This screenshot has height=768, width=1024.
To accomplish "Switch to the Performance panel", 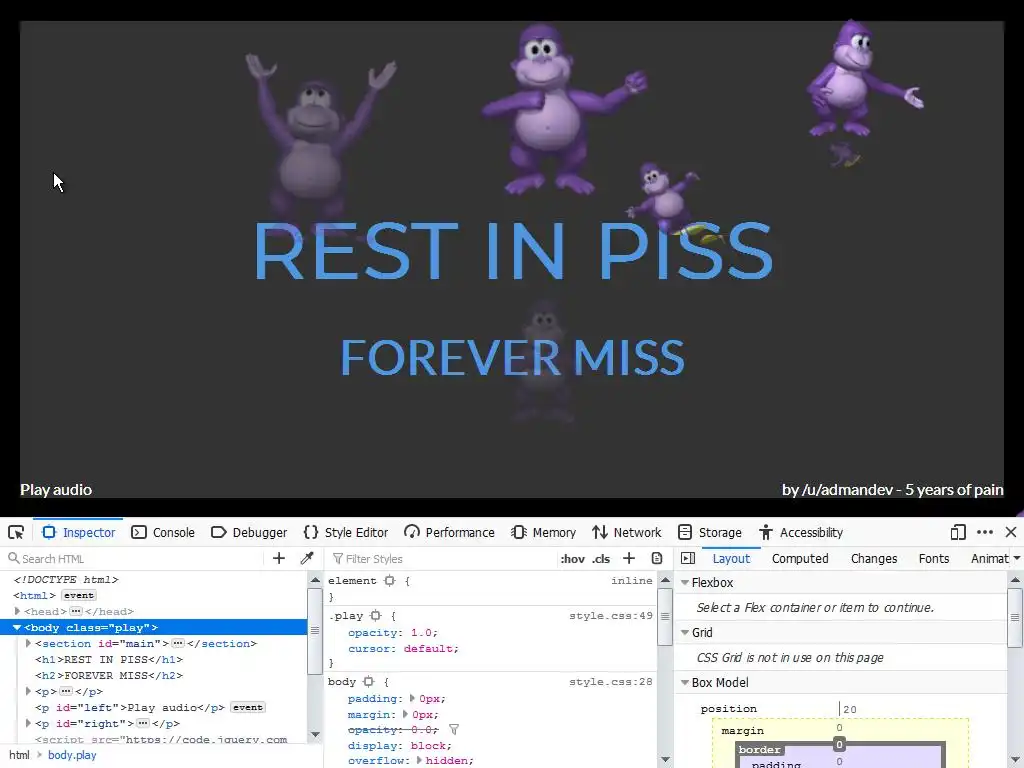I will pos(449,532).
